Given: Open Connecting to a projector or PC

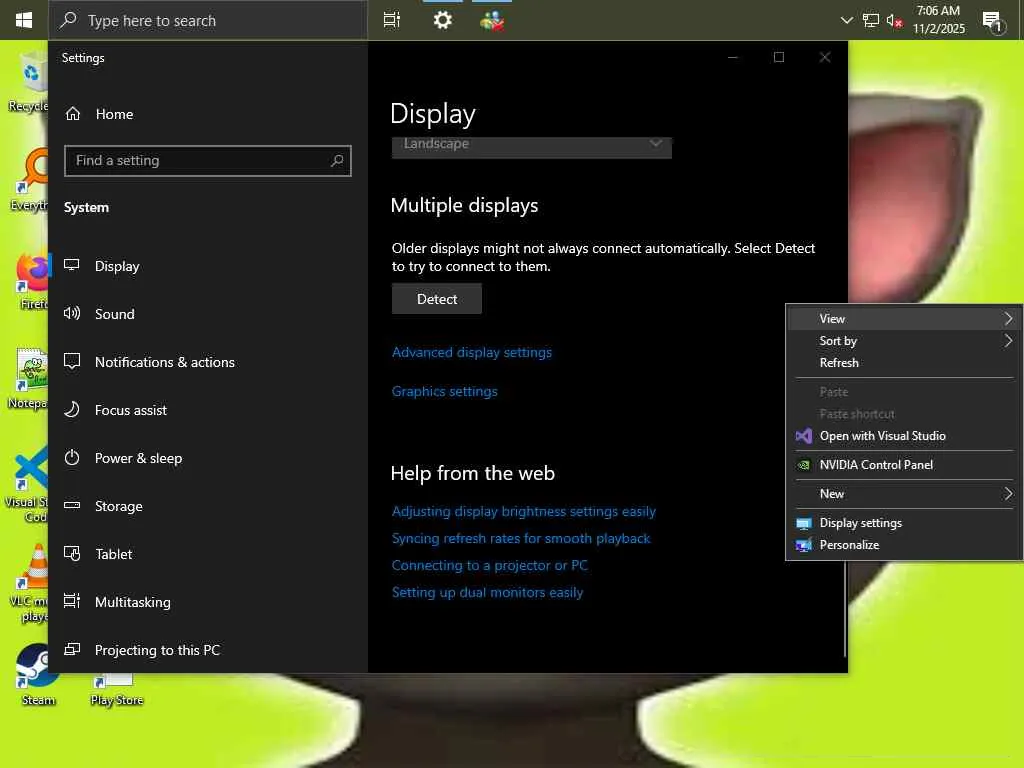Looking at the screenshot, I should 490,566.
